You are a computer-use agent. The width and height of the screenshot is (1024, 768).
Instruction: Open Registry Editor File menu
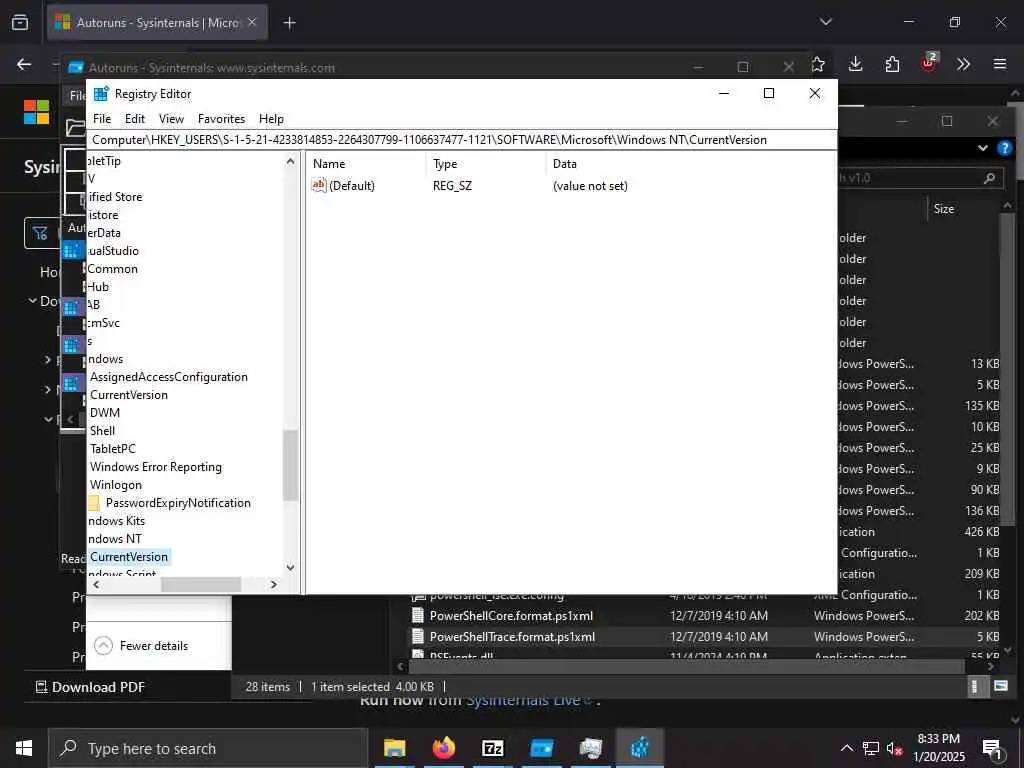click(x=102, y=119)
